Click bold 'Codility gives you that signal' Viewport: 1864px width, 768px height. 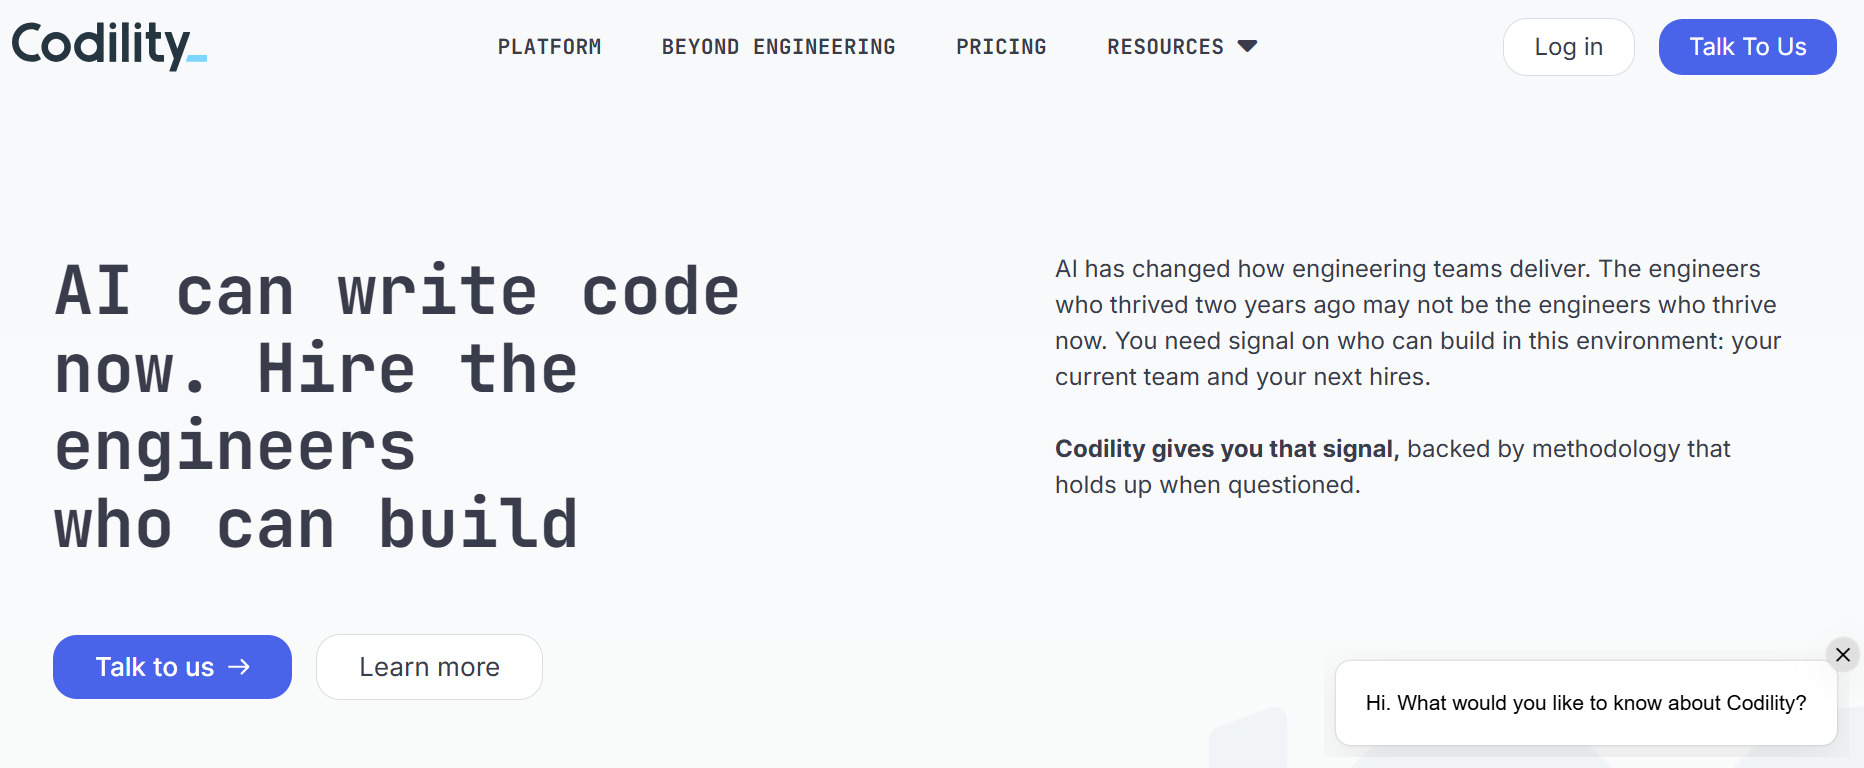click(x=1224, y=449)
